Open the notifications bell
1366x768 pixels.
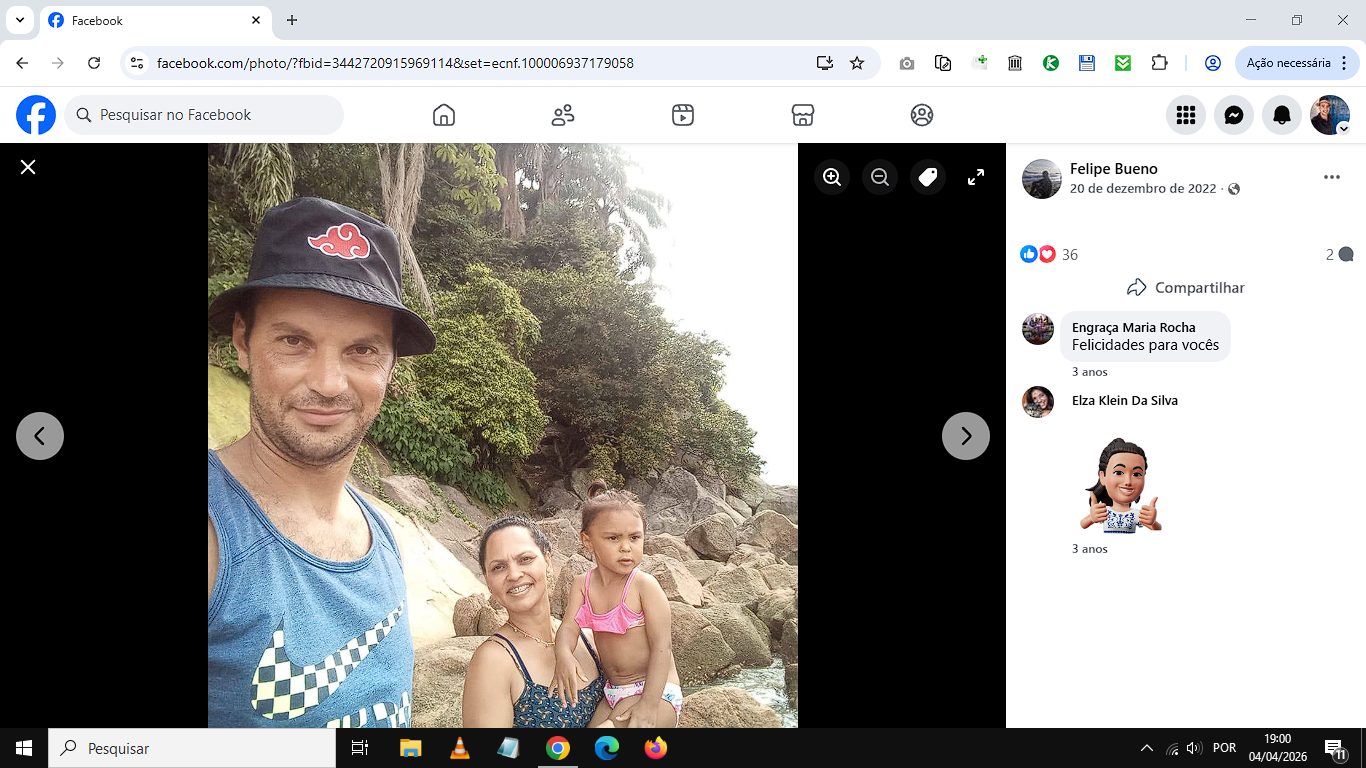pyautogui.click(x=1282, y=115)
